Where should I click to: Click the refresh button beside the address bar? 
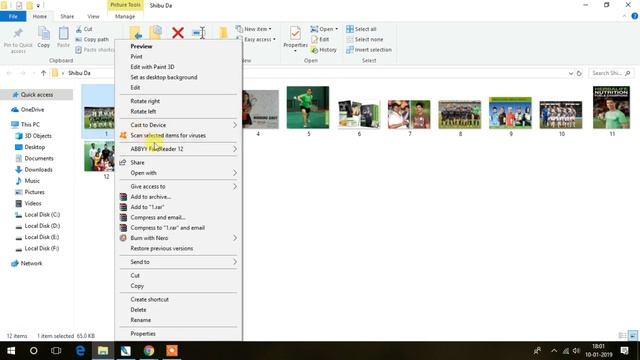coord(579,73)
